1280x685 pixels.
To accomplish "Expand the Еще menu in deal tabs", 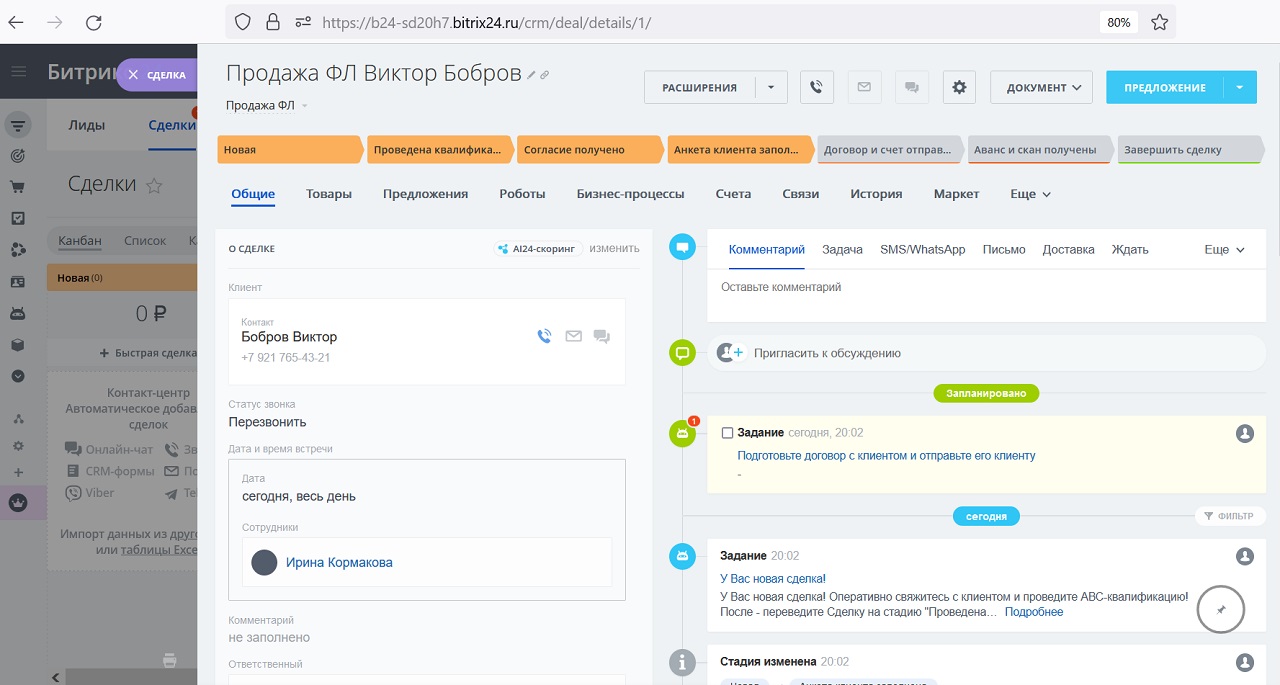I will pyautogui.click(x=1030, y=194).
